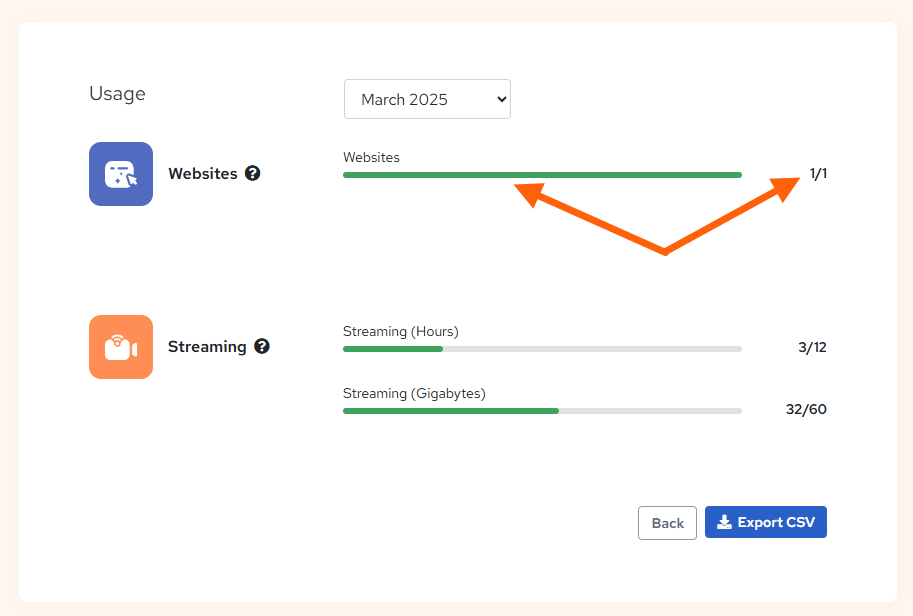The image size is (913, 616).
Task: Export usage data as CSV
Action: click(765, 521)
